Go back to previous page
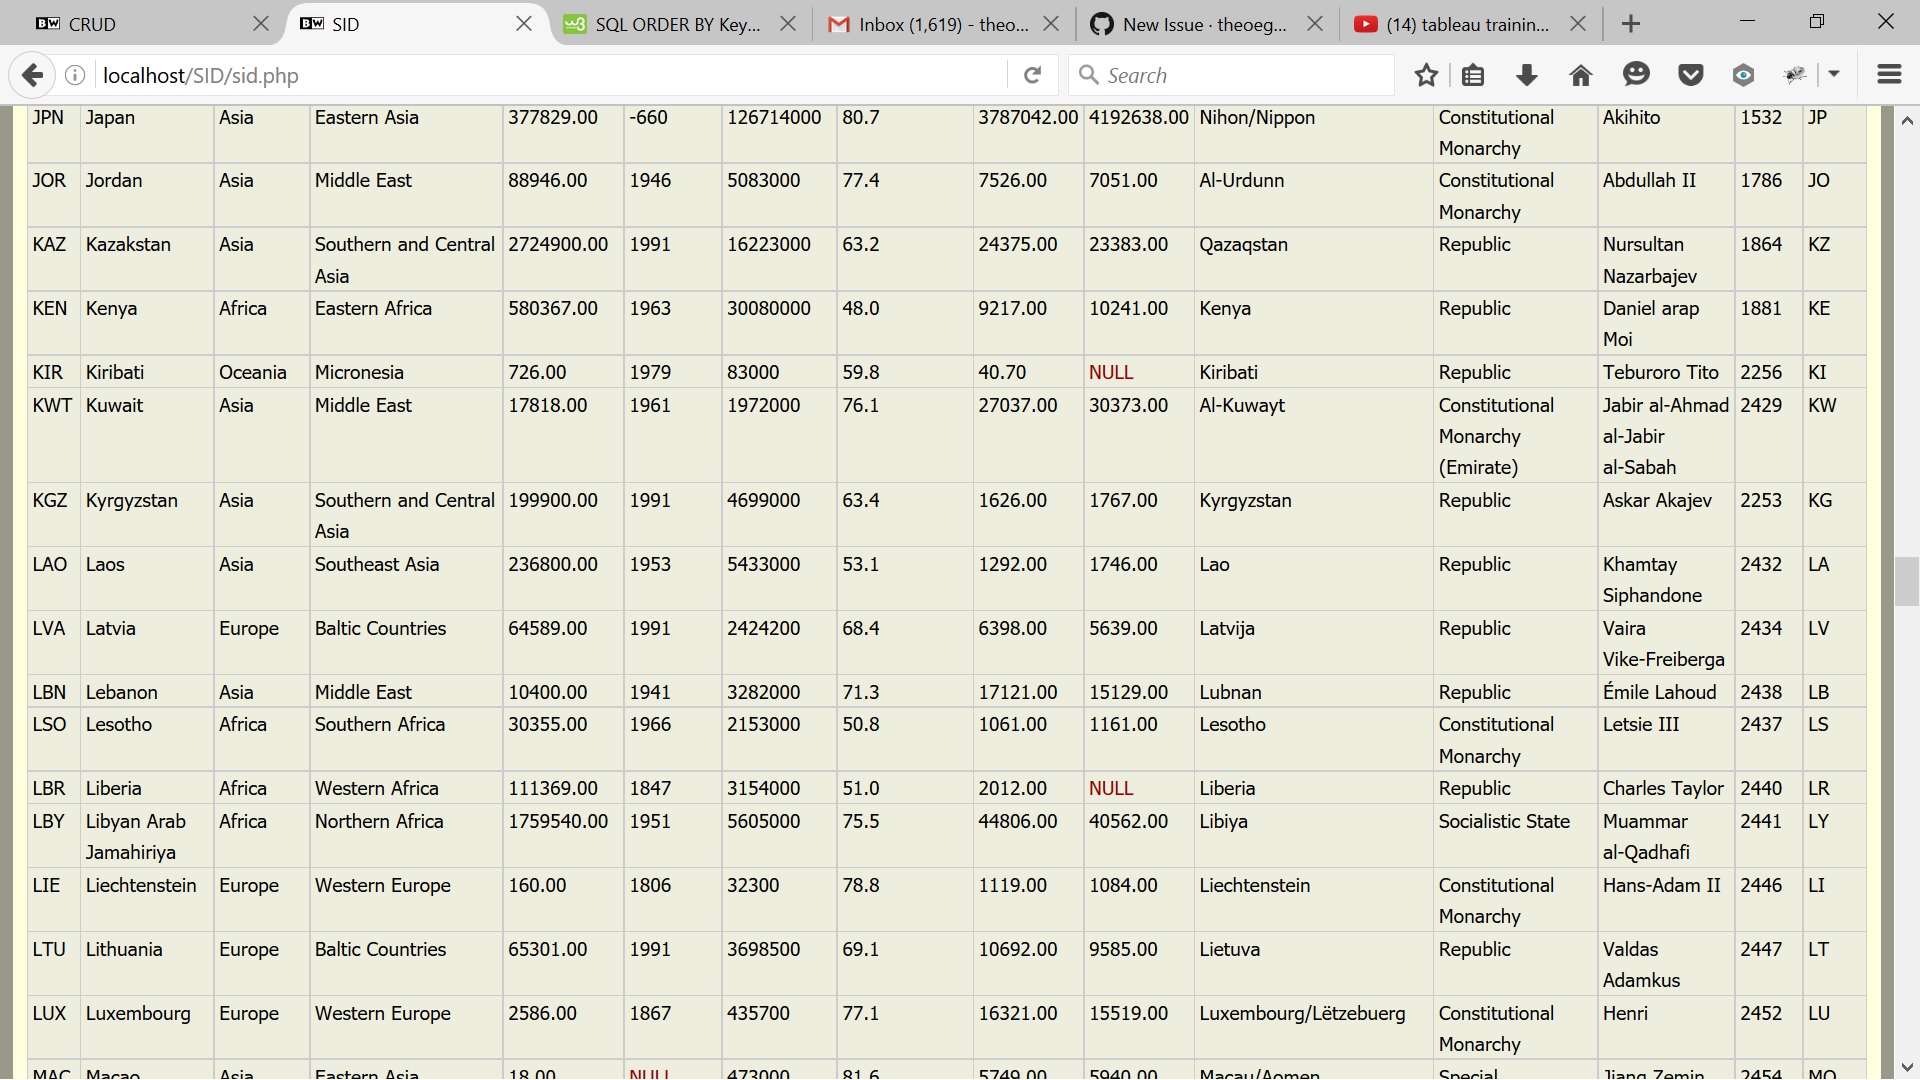1920x1080 pixels. coord(32,75)
